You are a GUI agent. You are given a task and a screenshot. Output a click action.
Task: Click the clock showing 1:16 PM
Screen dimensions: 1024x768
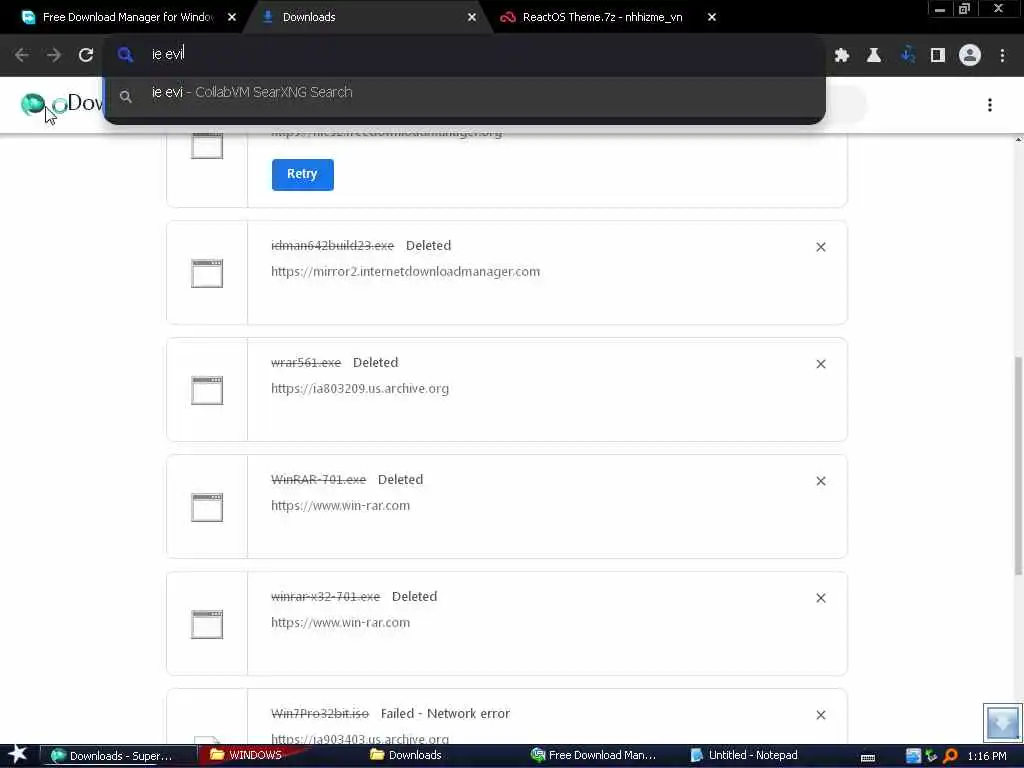tap(987, 756)
